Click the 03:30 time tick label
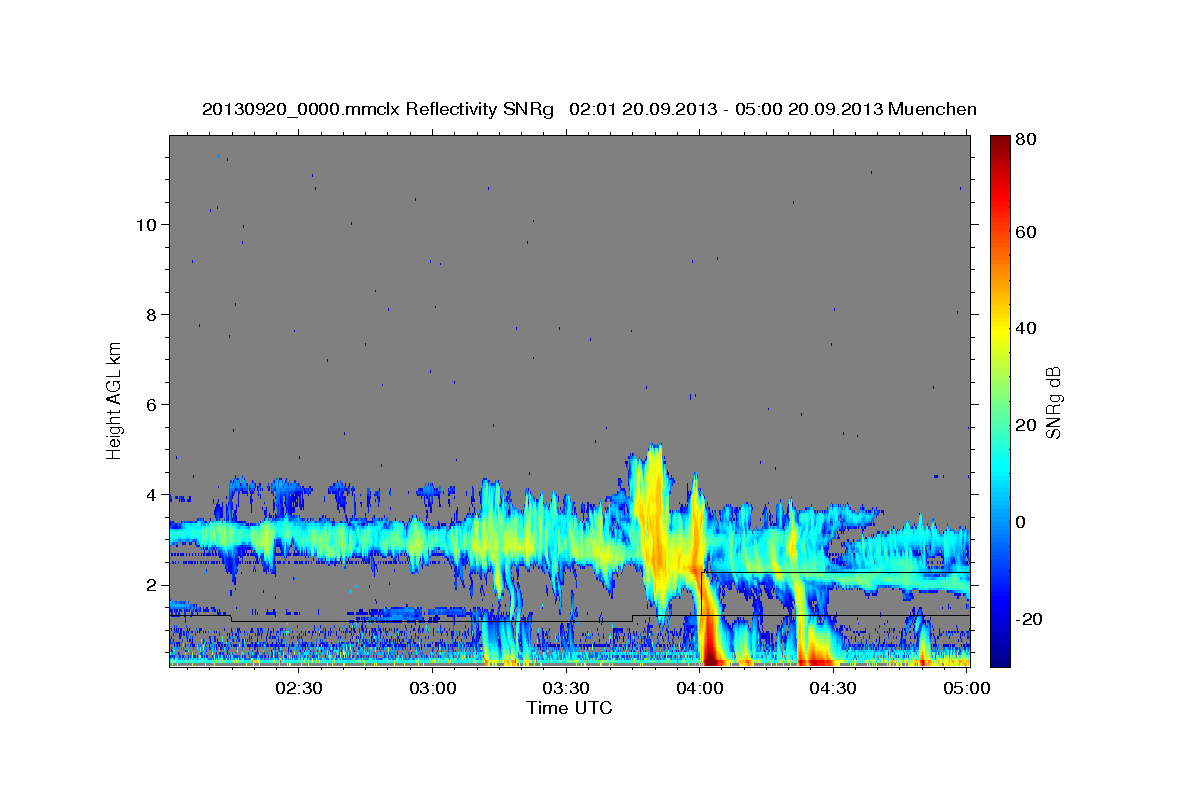The height and width of the screenshot is (800, 1200). point(566,688)
